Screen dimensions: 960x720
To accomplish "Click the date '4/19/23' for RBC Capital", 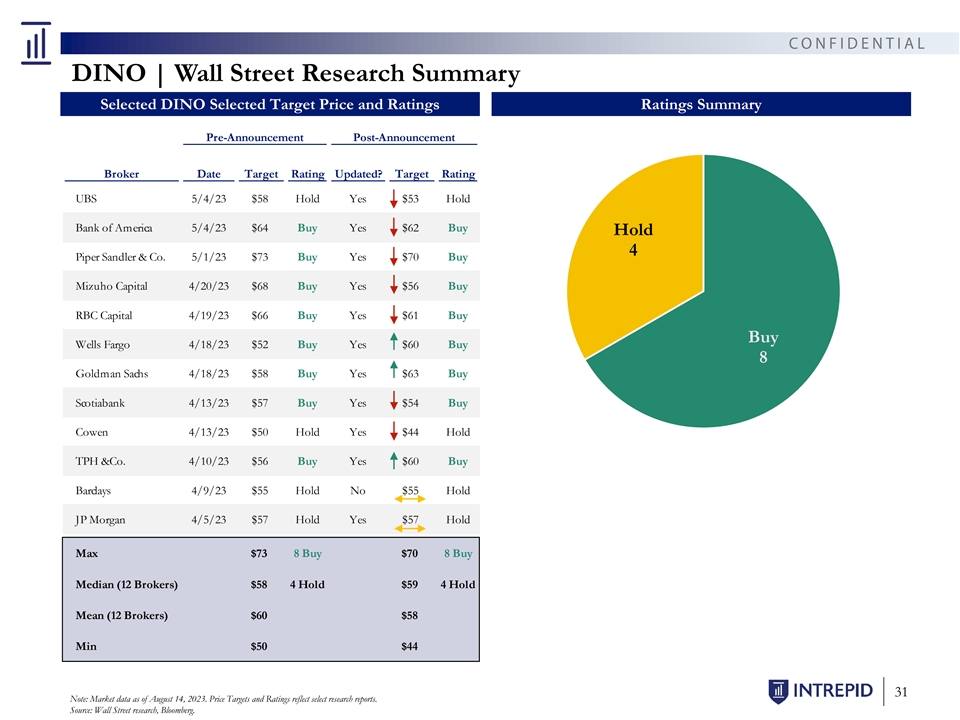I will [209, 315].
